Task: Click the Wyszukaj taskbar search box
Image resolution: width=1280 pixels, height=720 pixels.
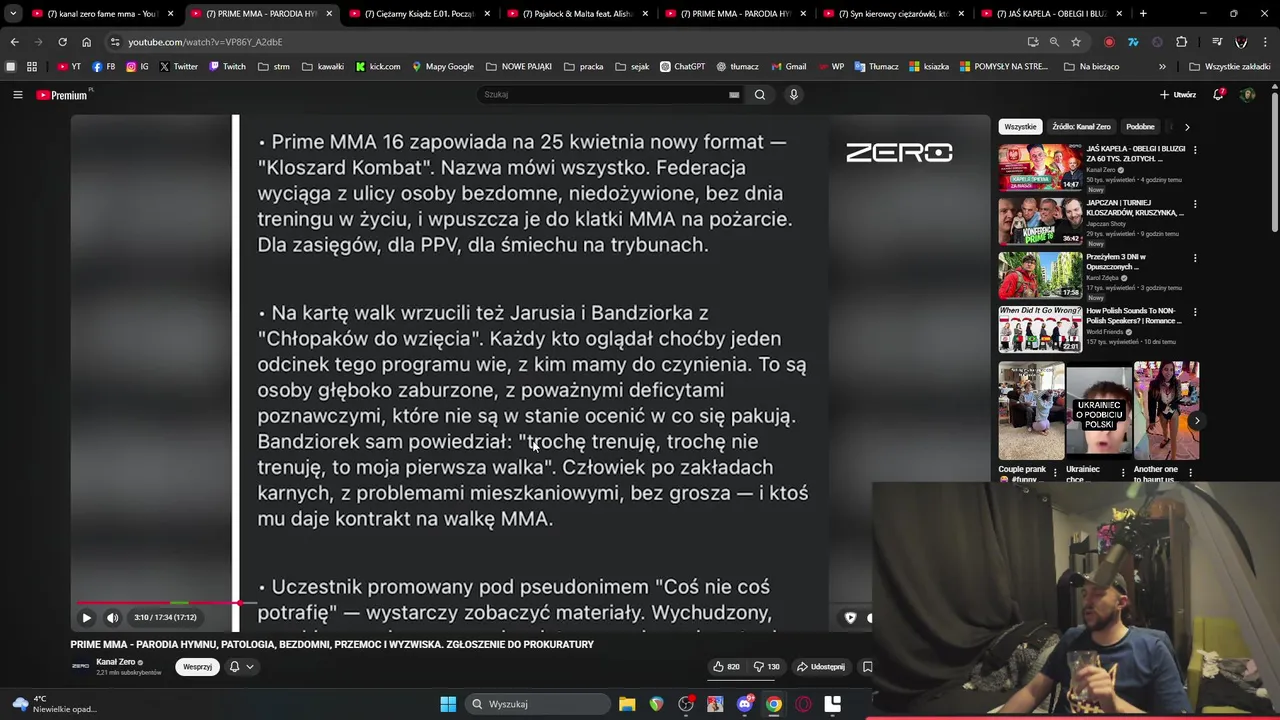Action: [x=536, y=704]
